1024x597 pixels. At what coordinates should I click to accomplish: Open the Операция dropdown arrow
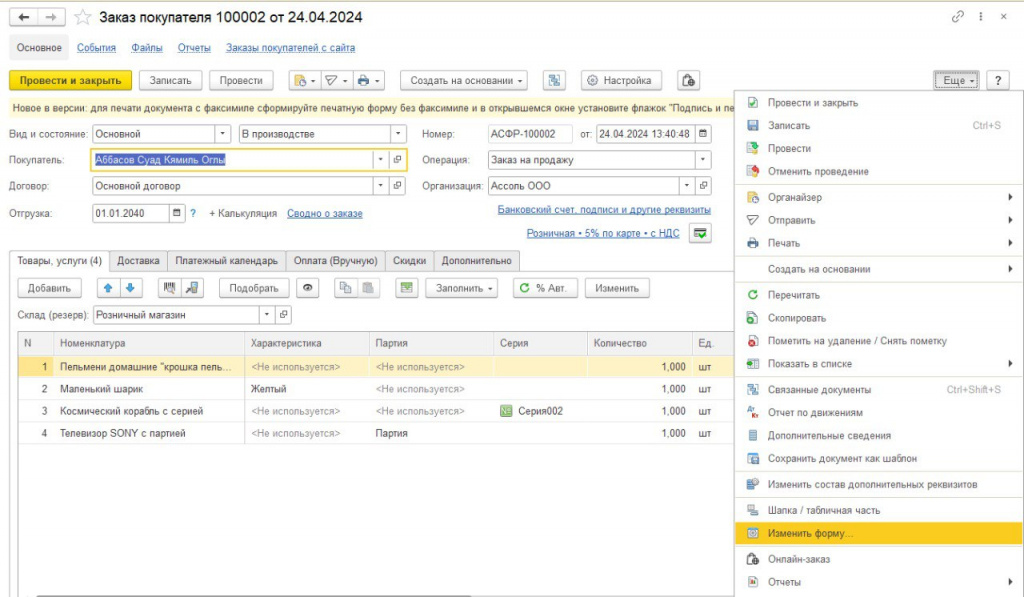[703, 160]
